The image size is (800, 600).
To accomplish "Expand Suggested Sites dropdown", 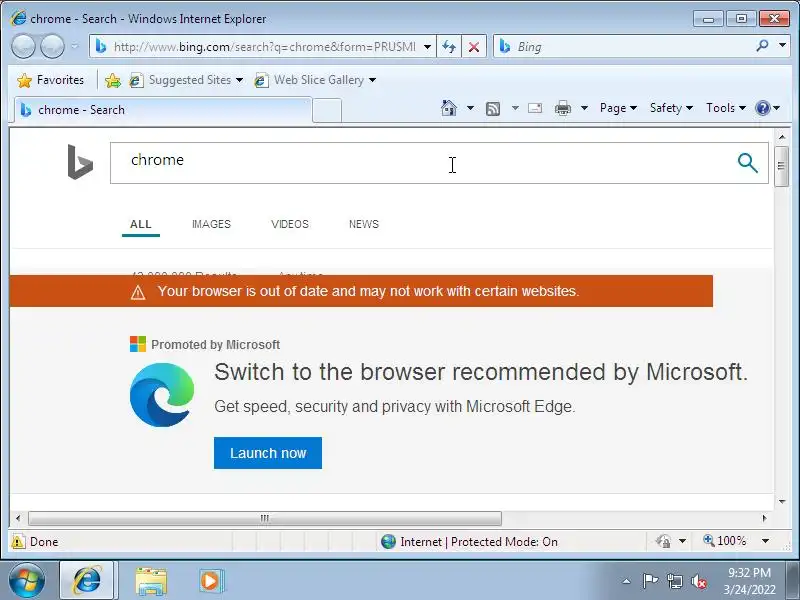I will (239, 80).
